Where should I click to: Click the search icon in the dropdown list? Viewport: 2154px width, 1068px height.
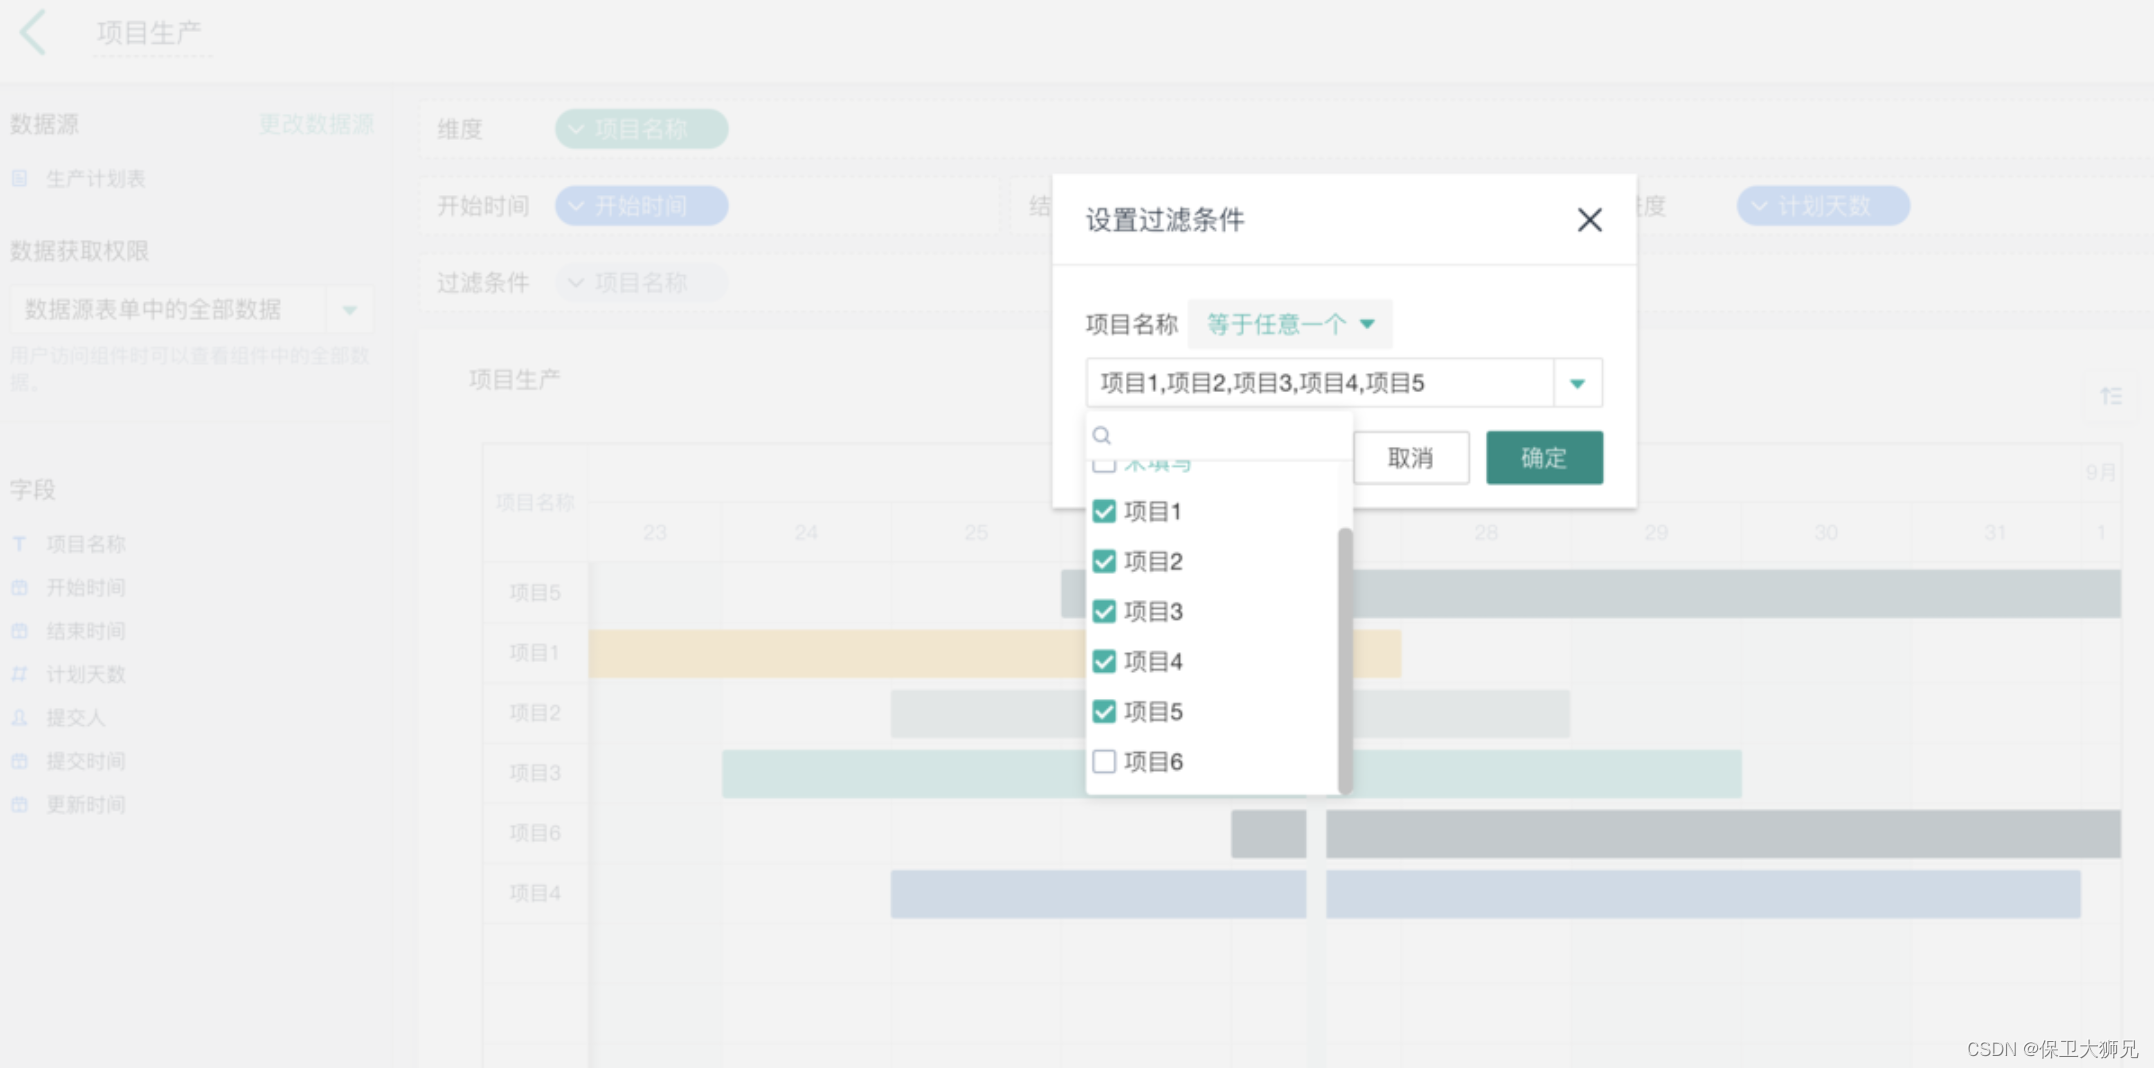(1102, 435)
